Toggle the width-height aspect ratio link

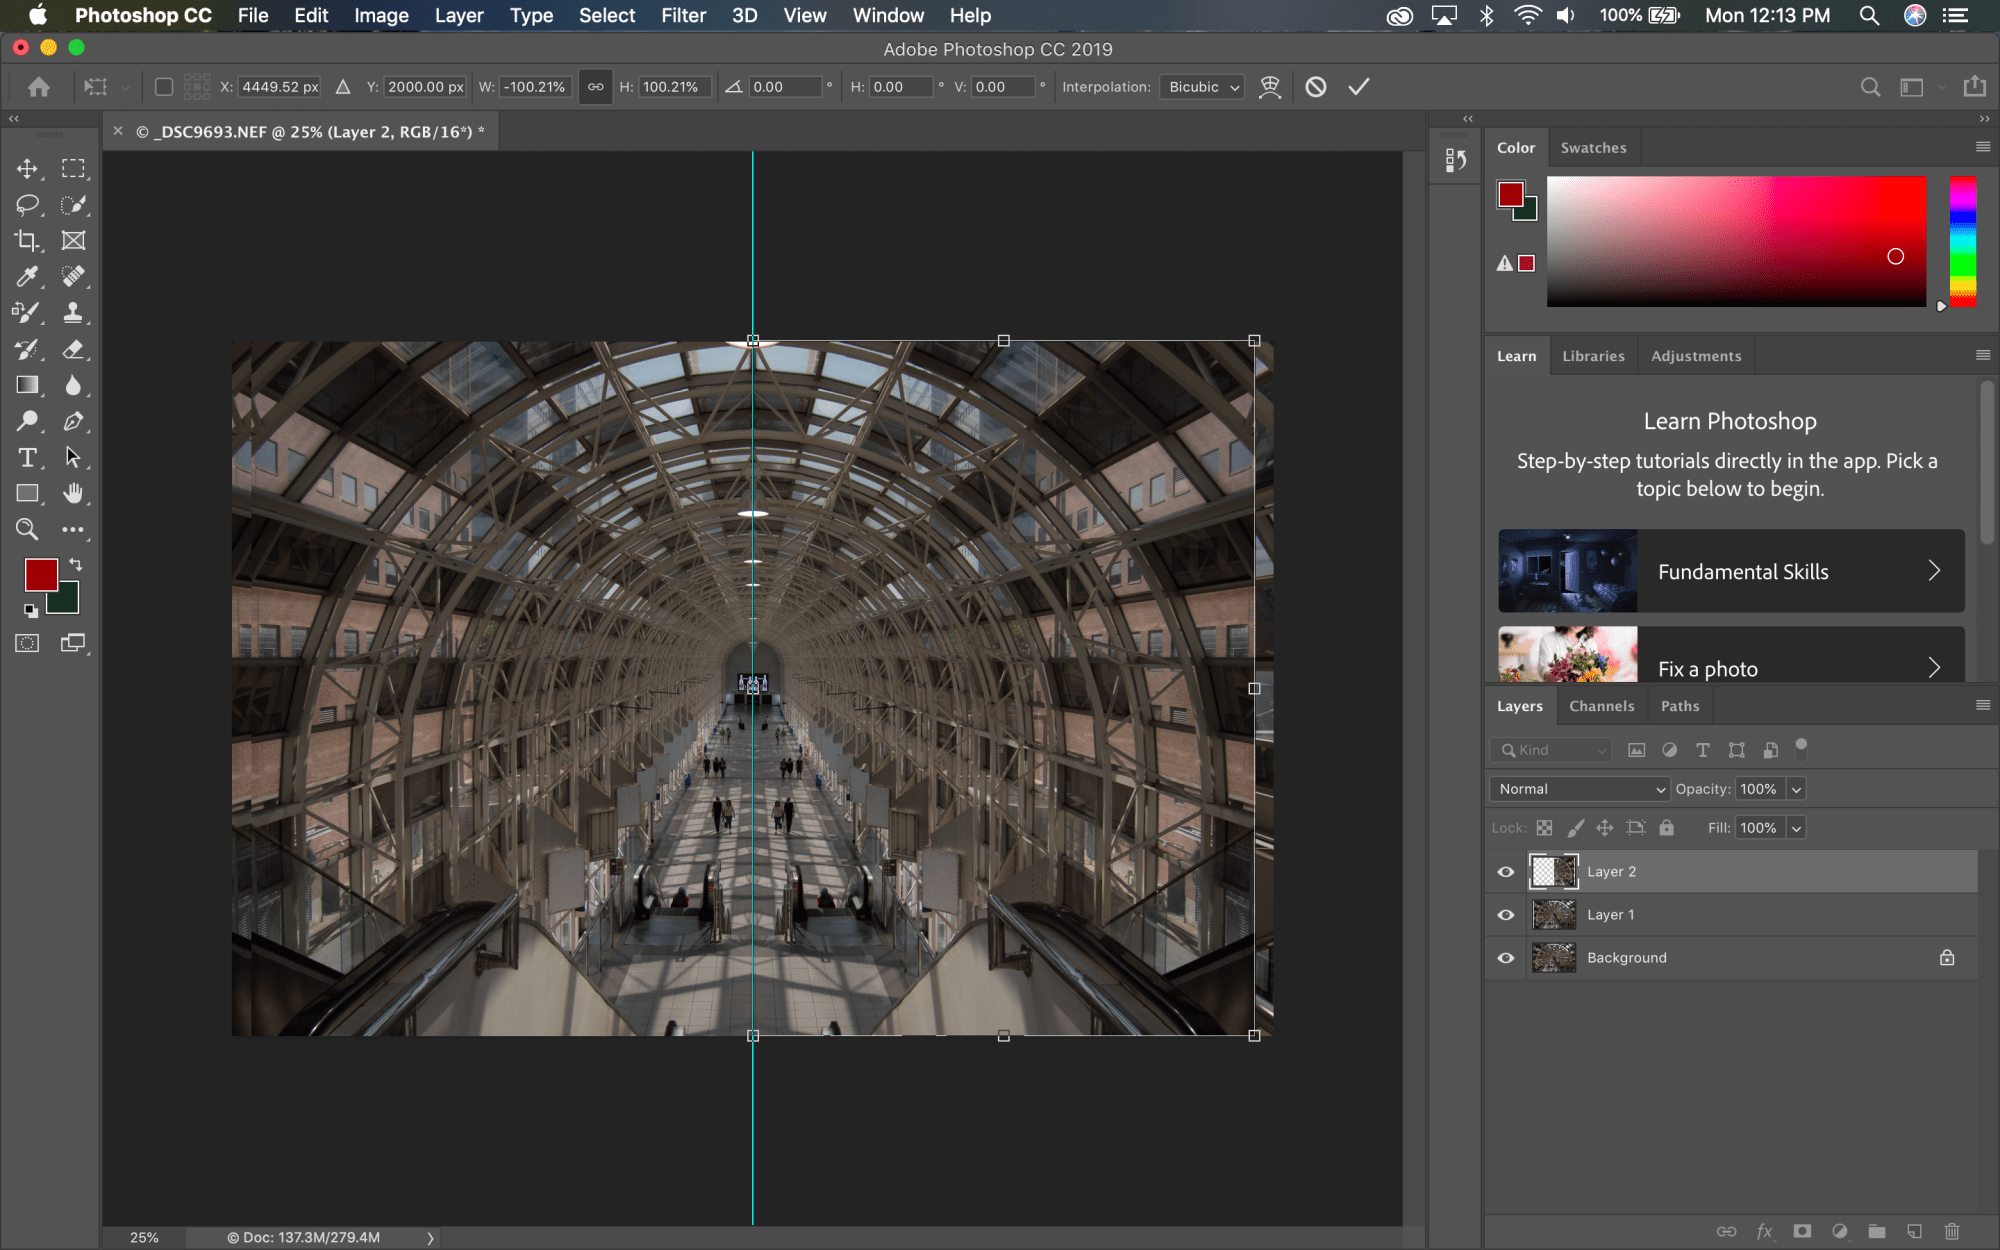[x=595, y=87]
